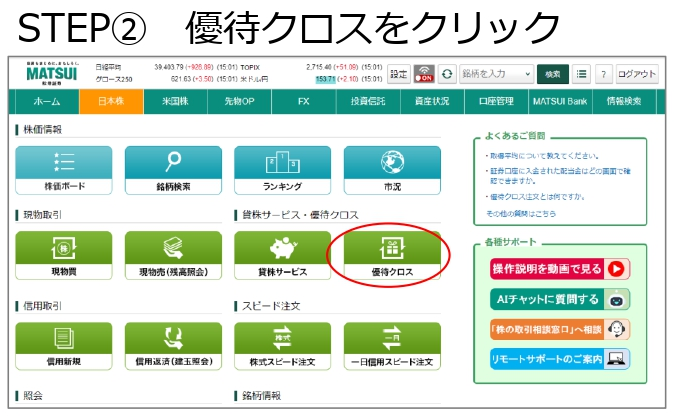
Task: Open FAQ about 配当金 in 証券口座
Action: tap(560, 176)
